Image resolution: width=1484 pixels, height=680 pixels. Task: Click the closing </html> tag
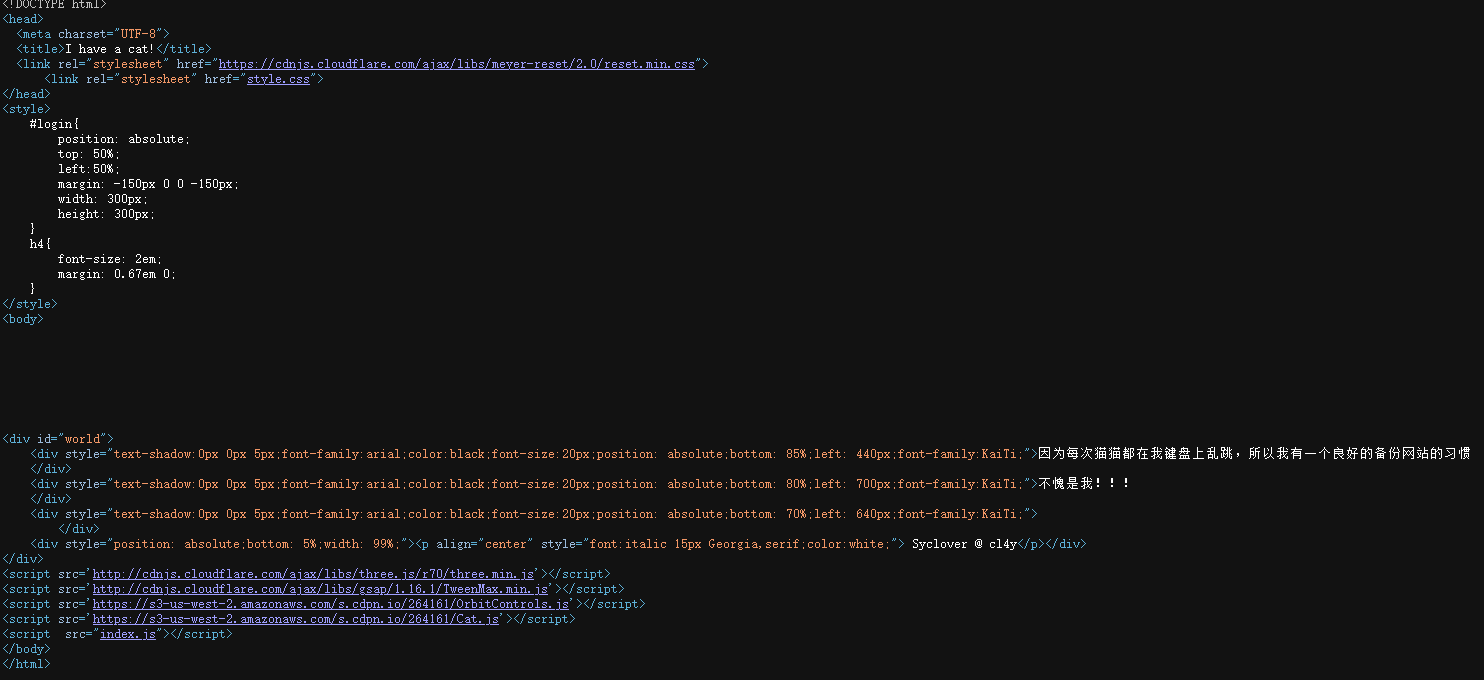tap(26, 664)
